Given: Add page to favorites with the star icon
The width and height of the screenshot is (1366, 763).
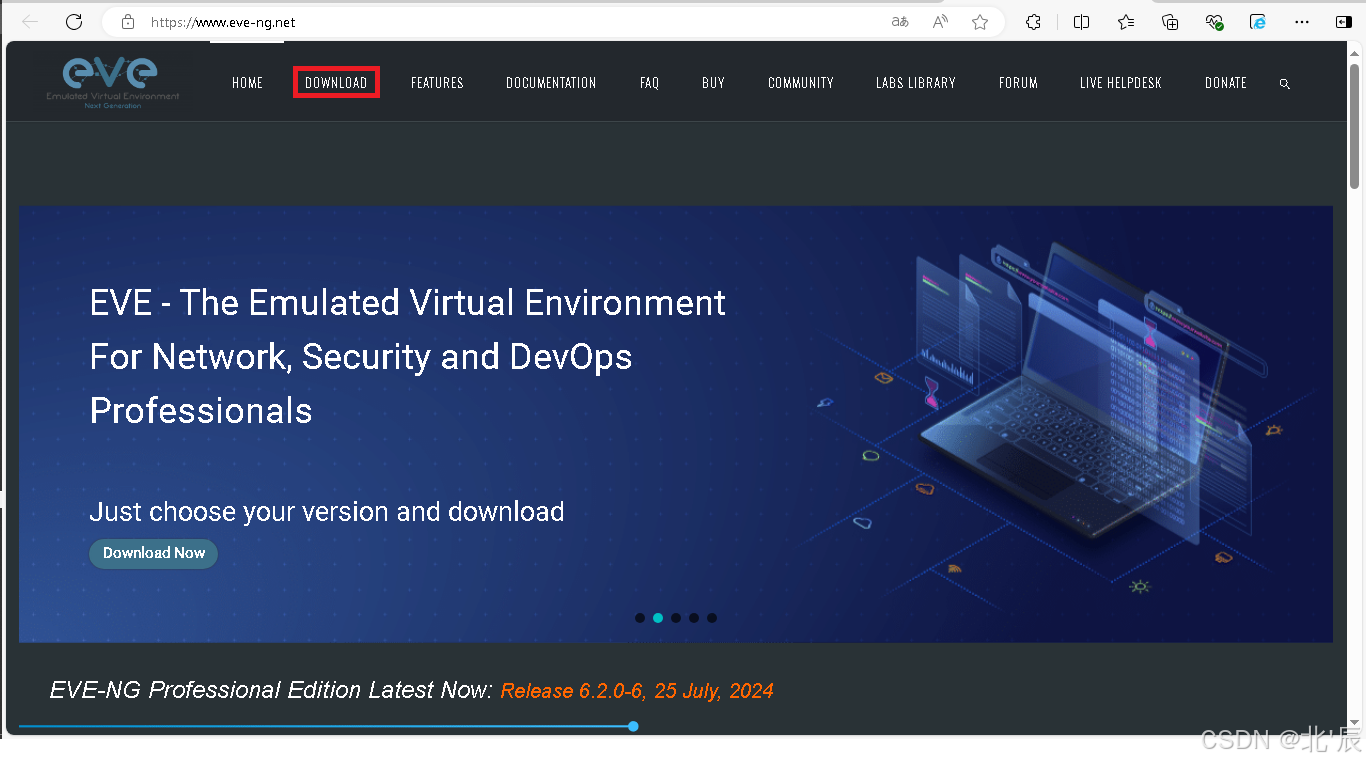Looking at the screenshot, I should click(x=980, y=21).
